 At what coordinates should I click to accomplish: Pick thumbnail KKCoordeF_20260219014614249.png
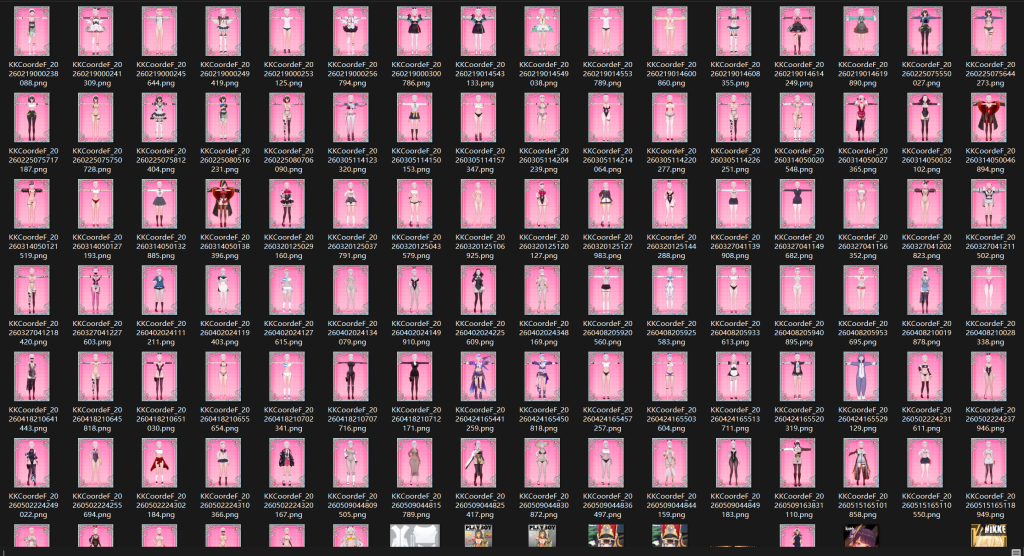point(798,31)
